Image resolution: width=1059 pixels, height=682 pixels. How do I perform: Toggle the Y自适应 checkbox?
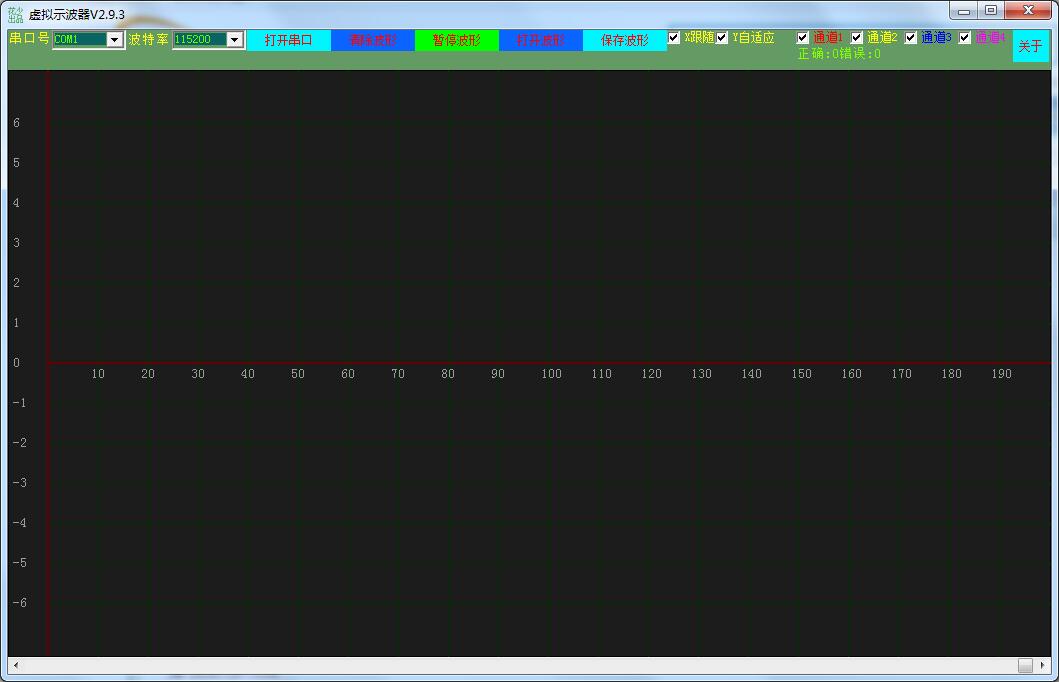tap(722, 38)
